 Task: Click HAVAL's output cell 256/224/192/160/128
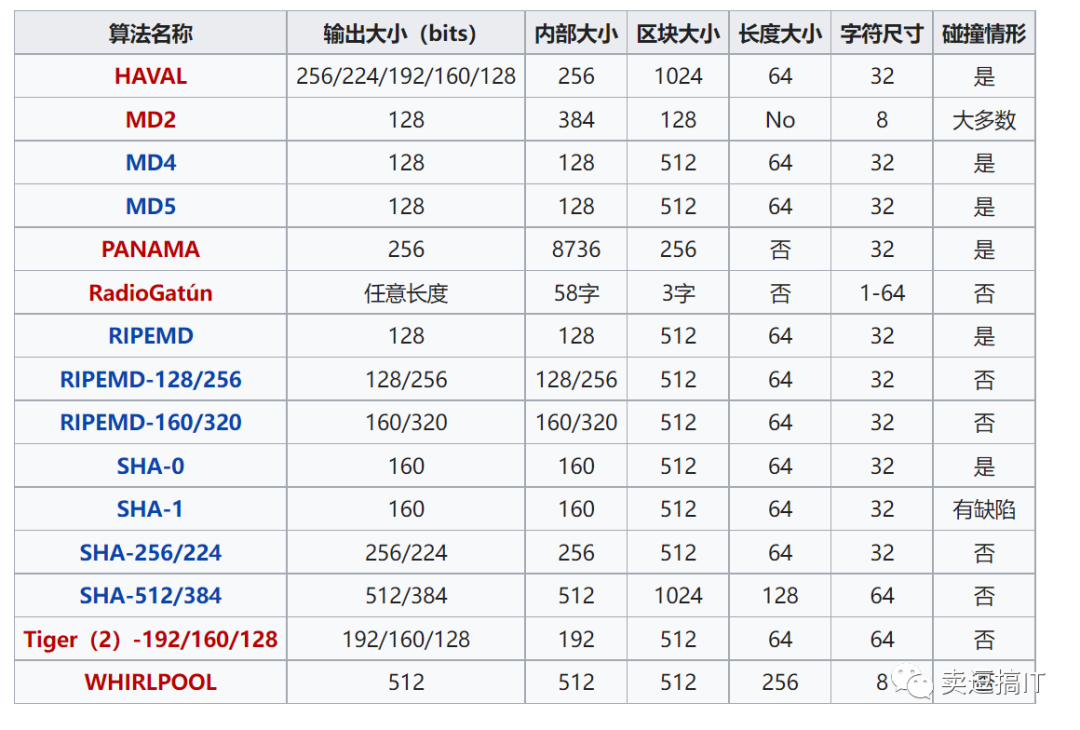click(406, 76)
